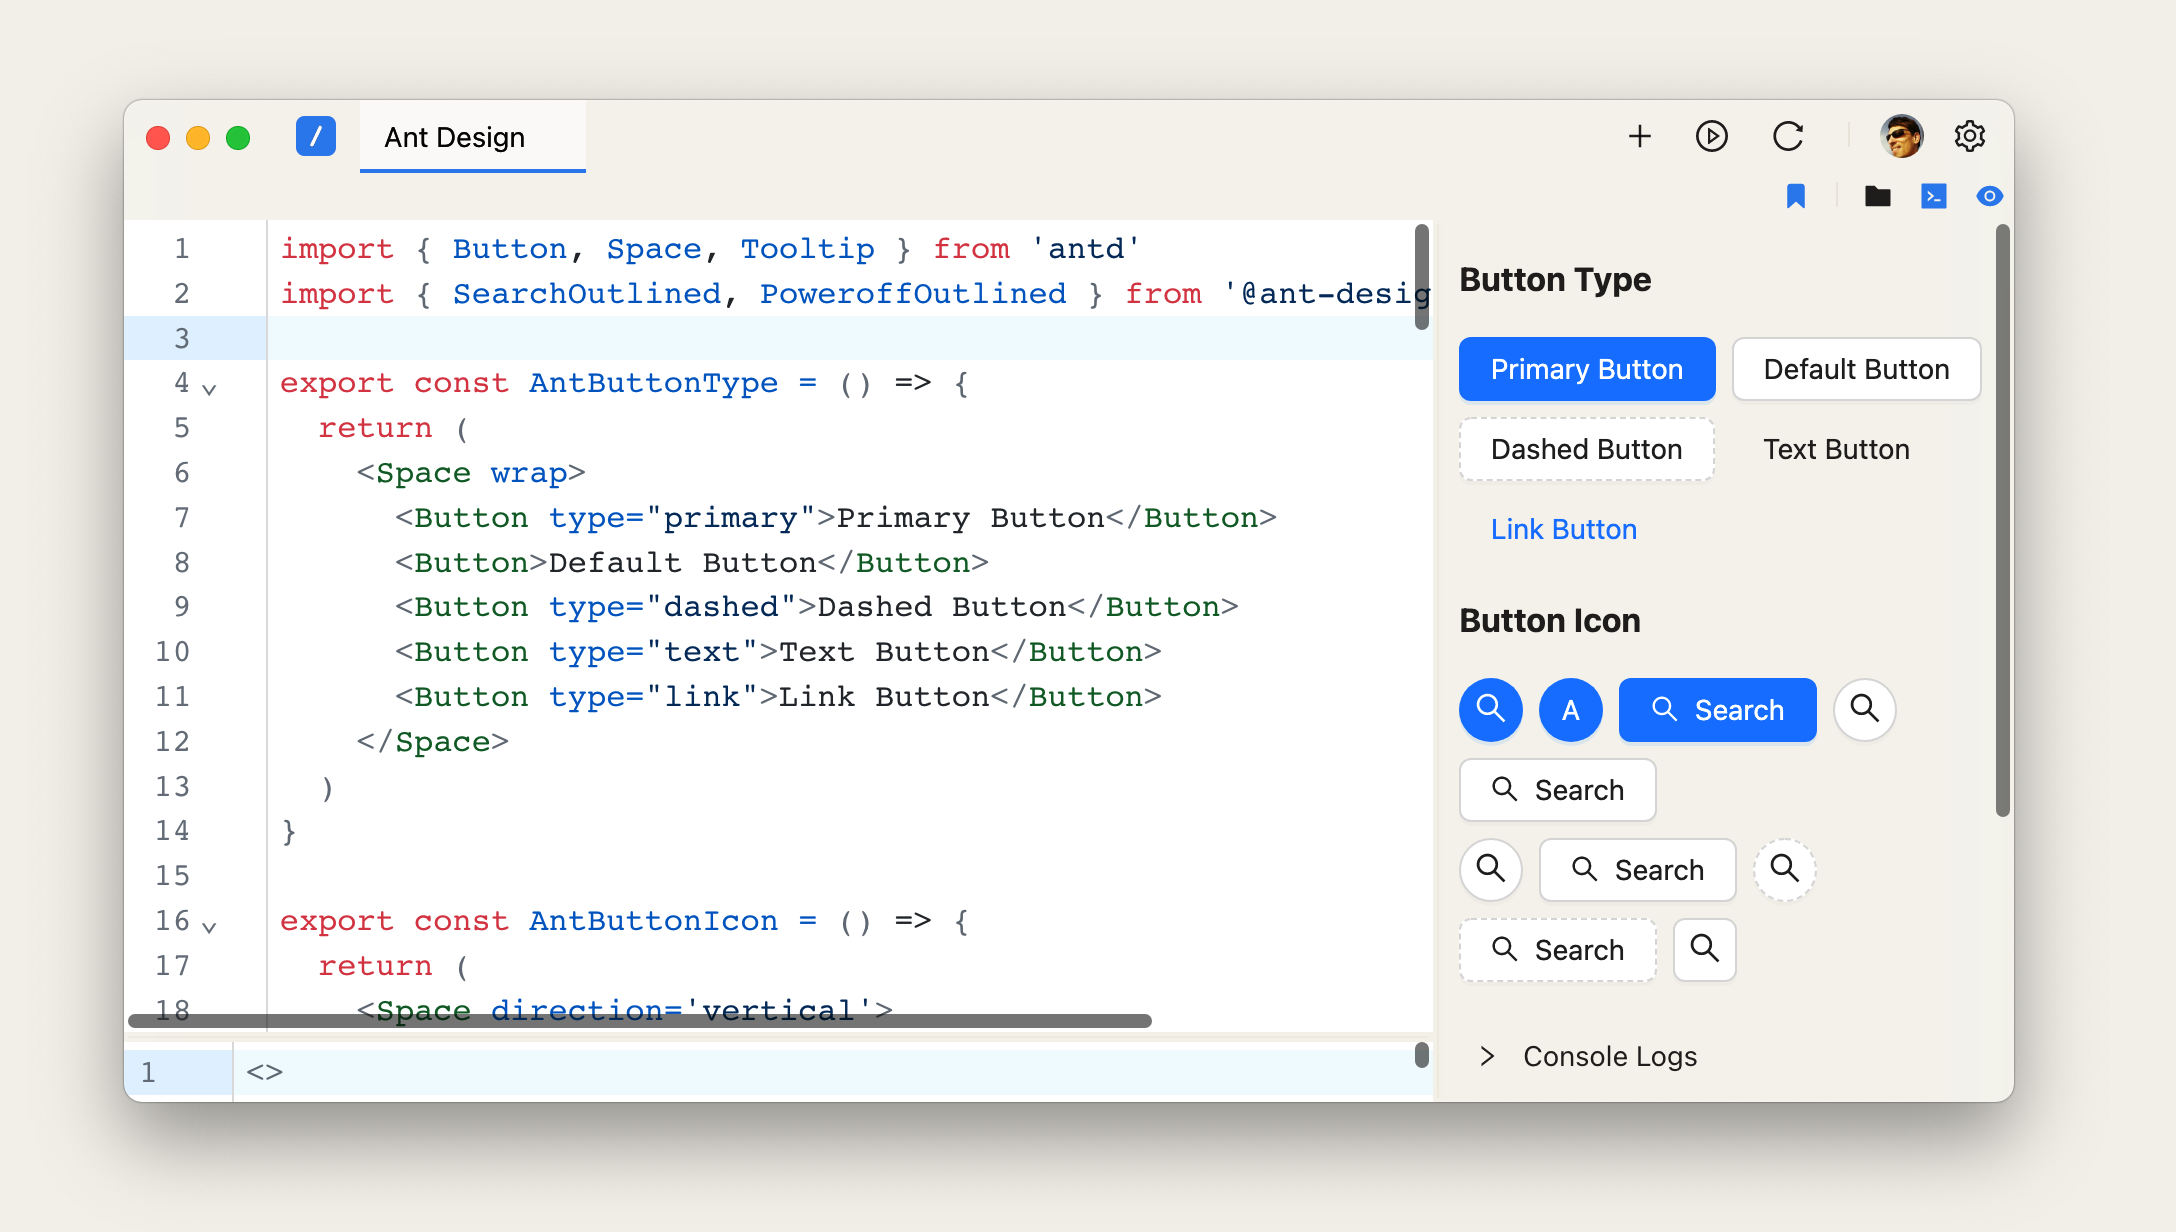Click the plus icon to add new

point(1639,136)
